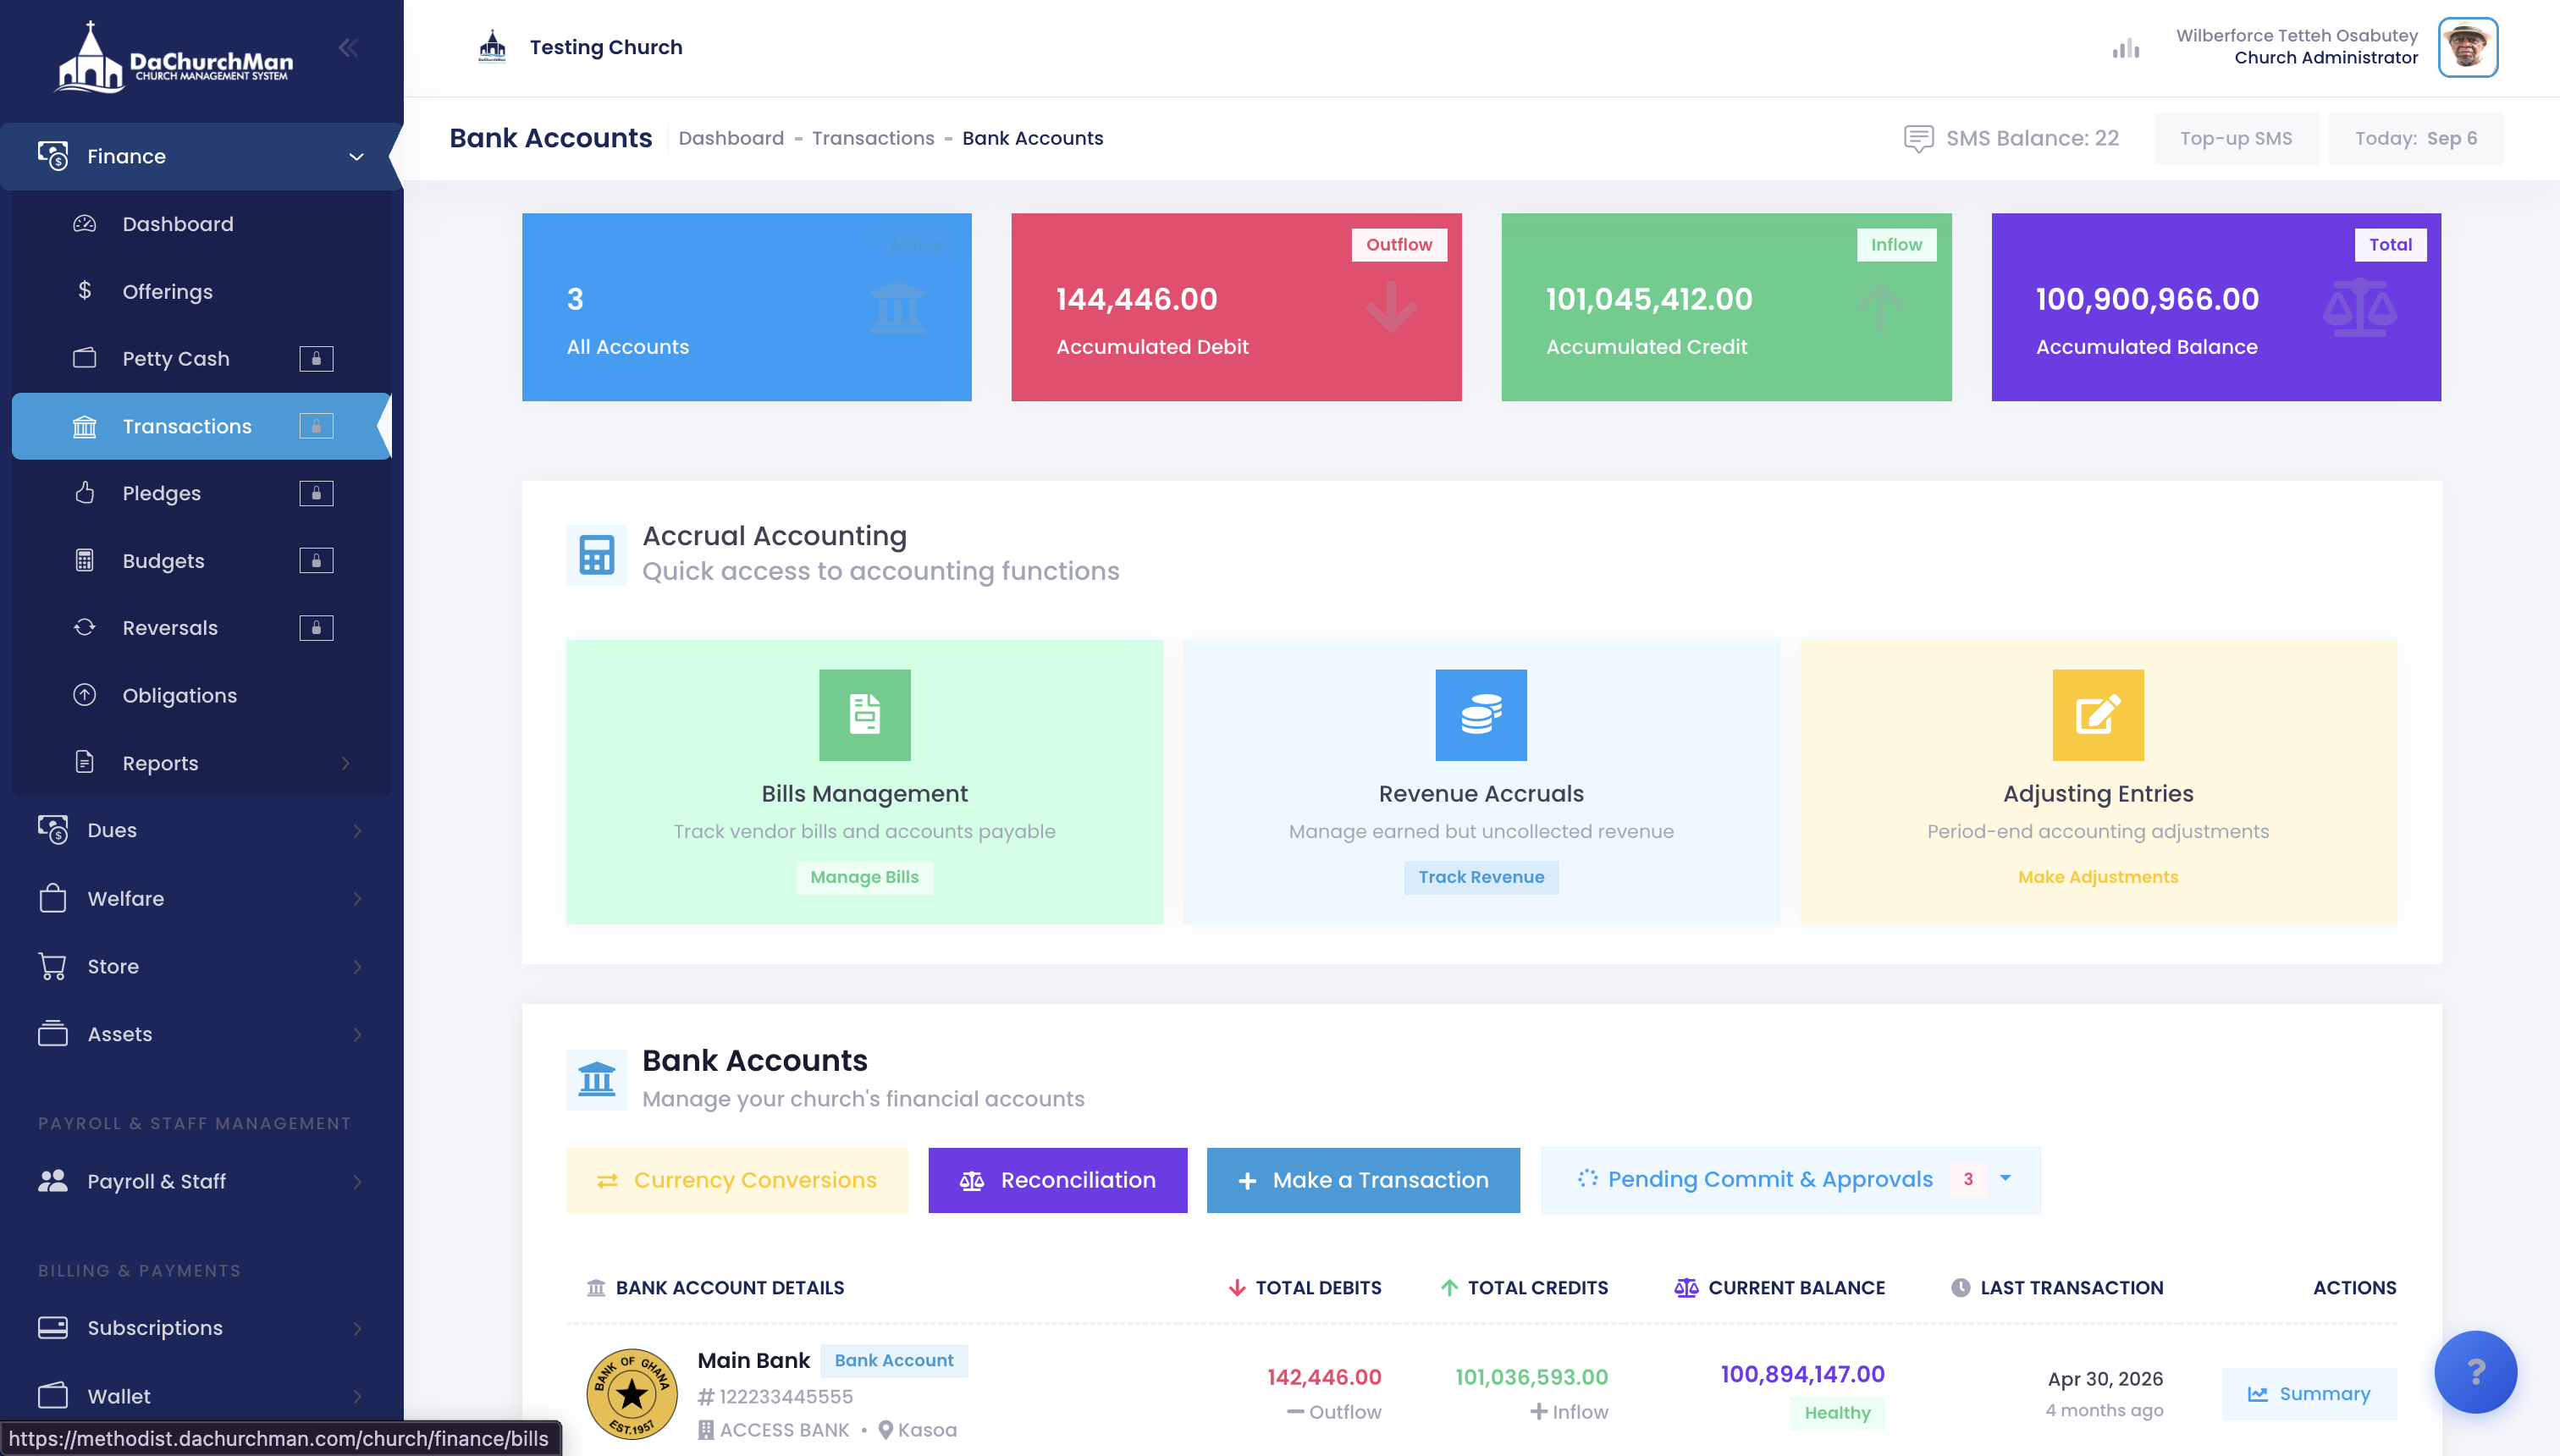
Task: Click the Transactions breadcrumb link
Action: pyautogui.click(x=873, y=138)
